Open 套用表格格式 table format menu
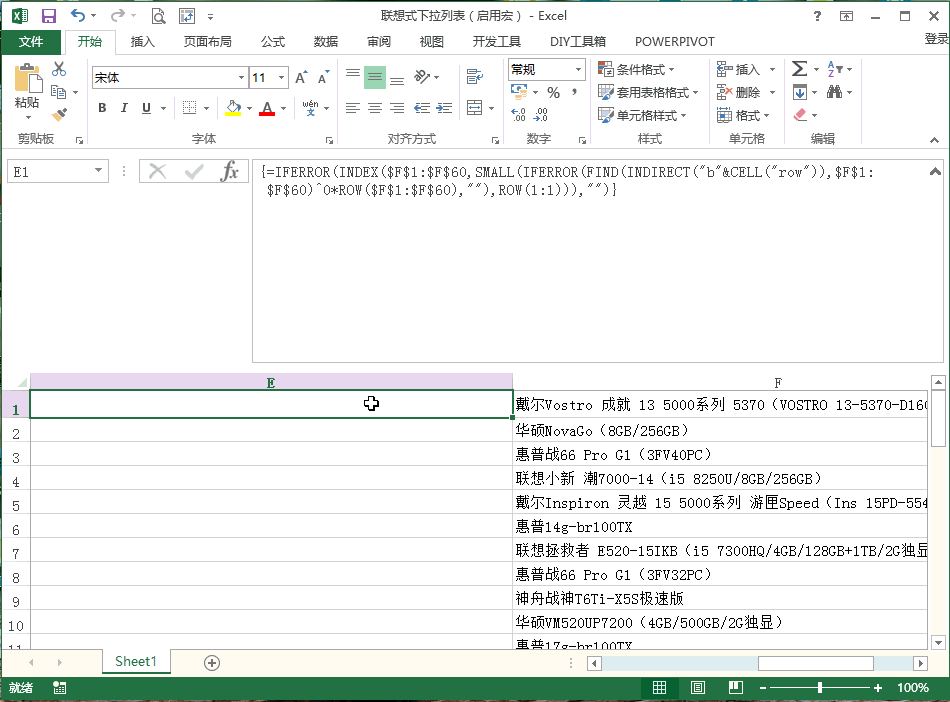This screenshot has height=702, width=950. click(x=648, y=92)
